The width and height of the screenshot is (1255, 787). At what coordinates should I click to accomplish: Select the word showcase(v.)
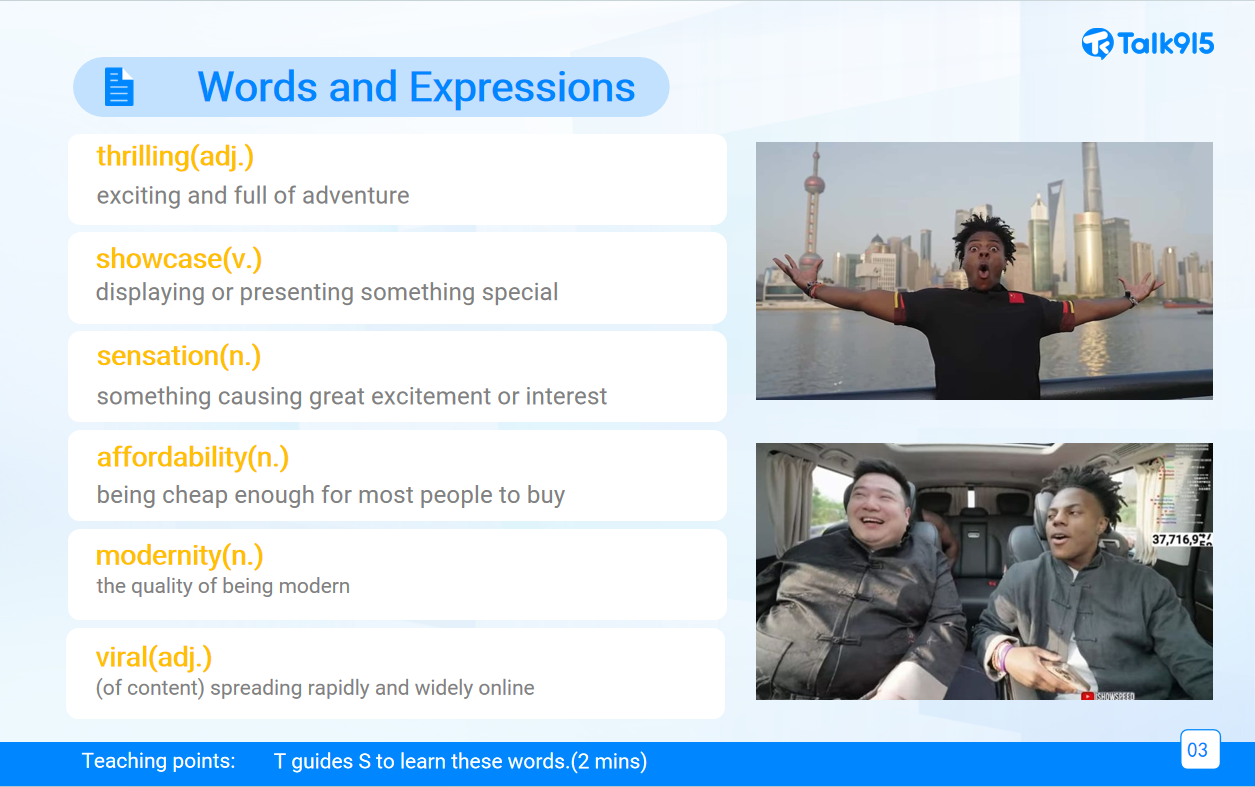[179, 259]
